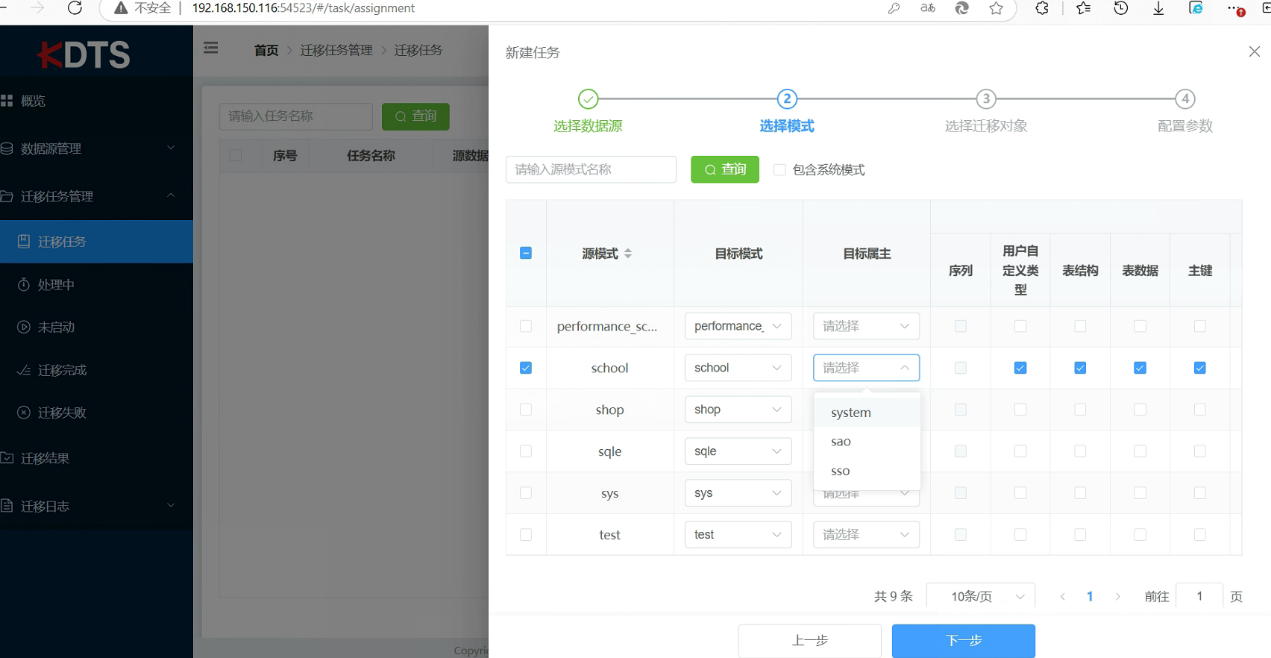Click the hamburger menu collapse icon
This screenshot has height=658, width=1271.
pyautogui.click(x=211, y=48)
